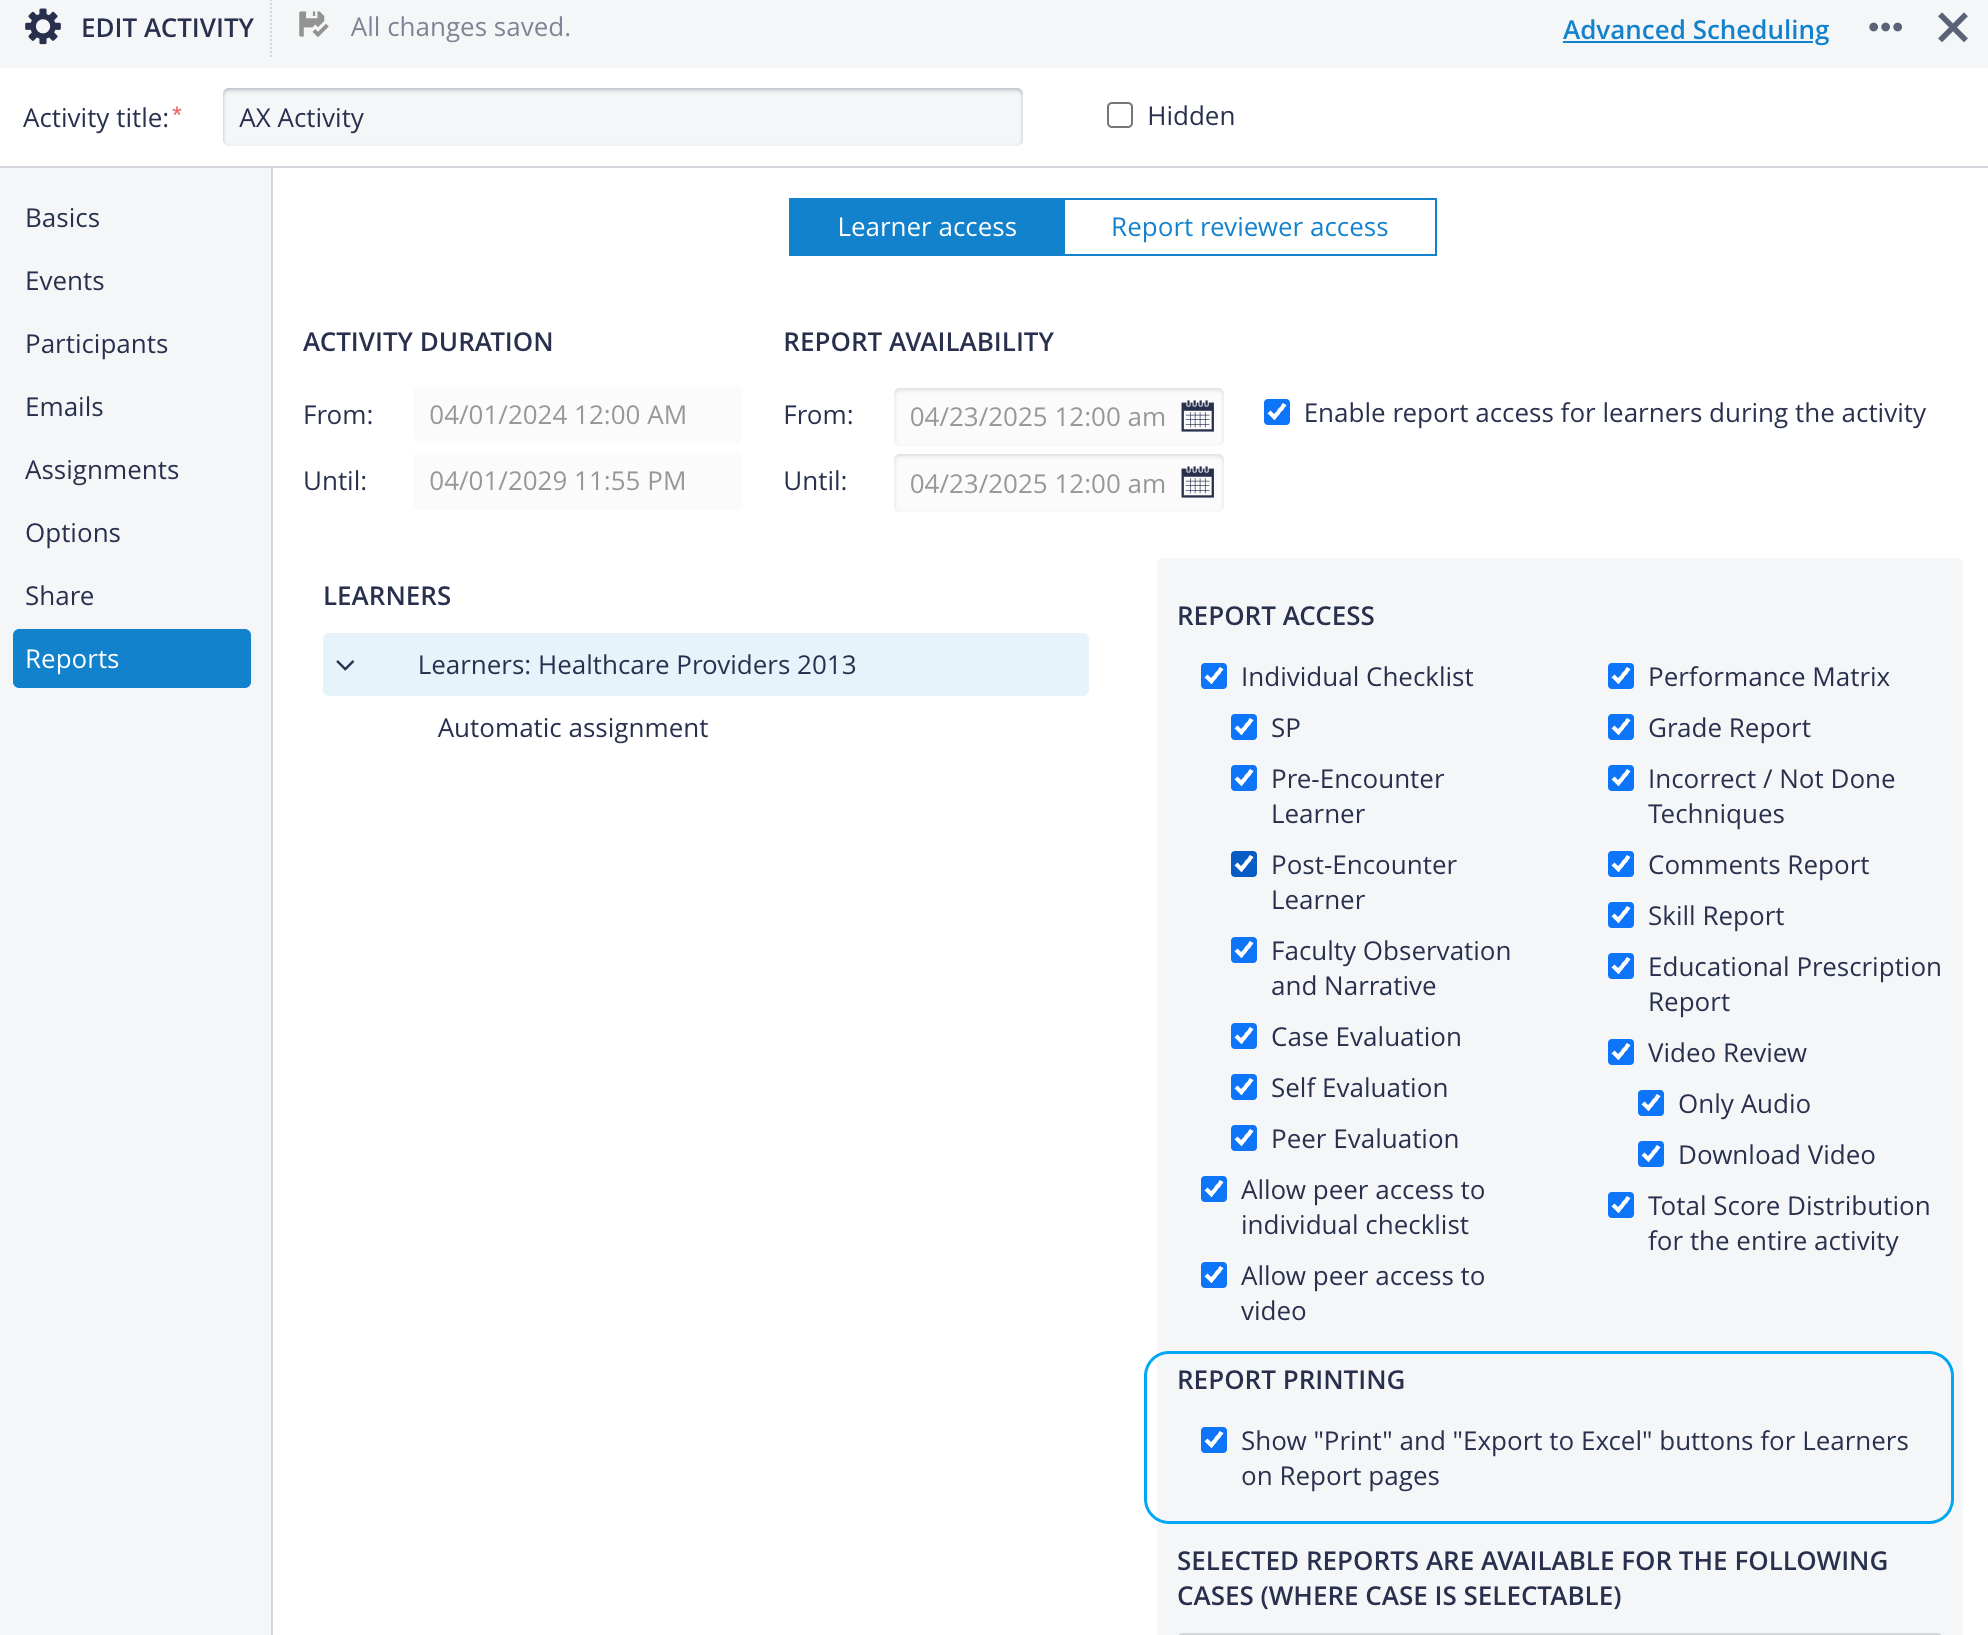Close the Edit Activity panel
Viewport: 1988px width, 1635px height.
pyautogui.click(x=1952, y=27)
